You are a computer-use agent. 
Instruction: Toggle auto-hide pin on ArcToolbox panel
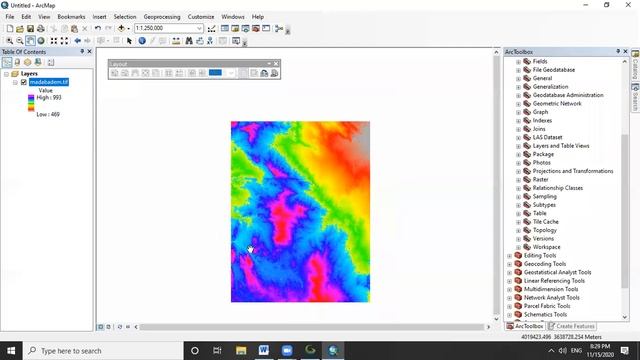tap(618, 51)
